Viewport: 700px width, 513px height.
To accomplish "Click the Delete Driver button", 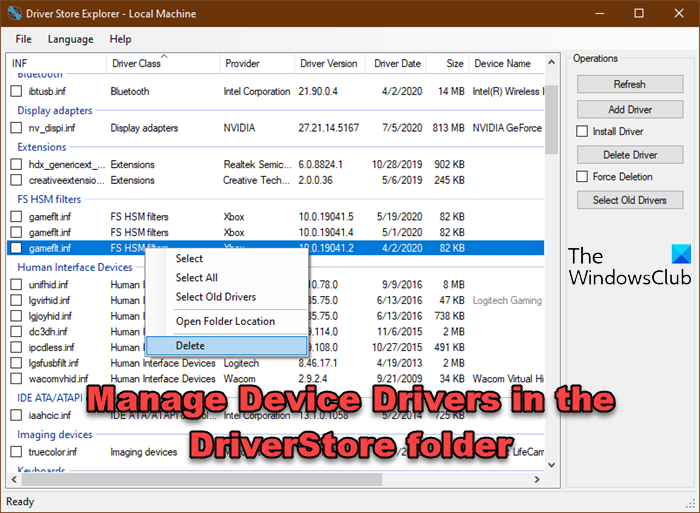I will pos(629,154).
